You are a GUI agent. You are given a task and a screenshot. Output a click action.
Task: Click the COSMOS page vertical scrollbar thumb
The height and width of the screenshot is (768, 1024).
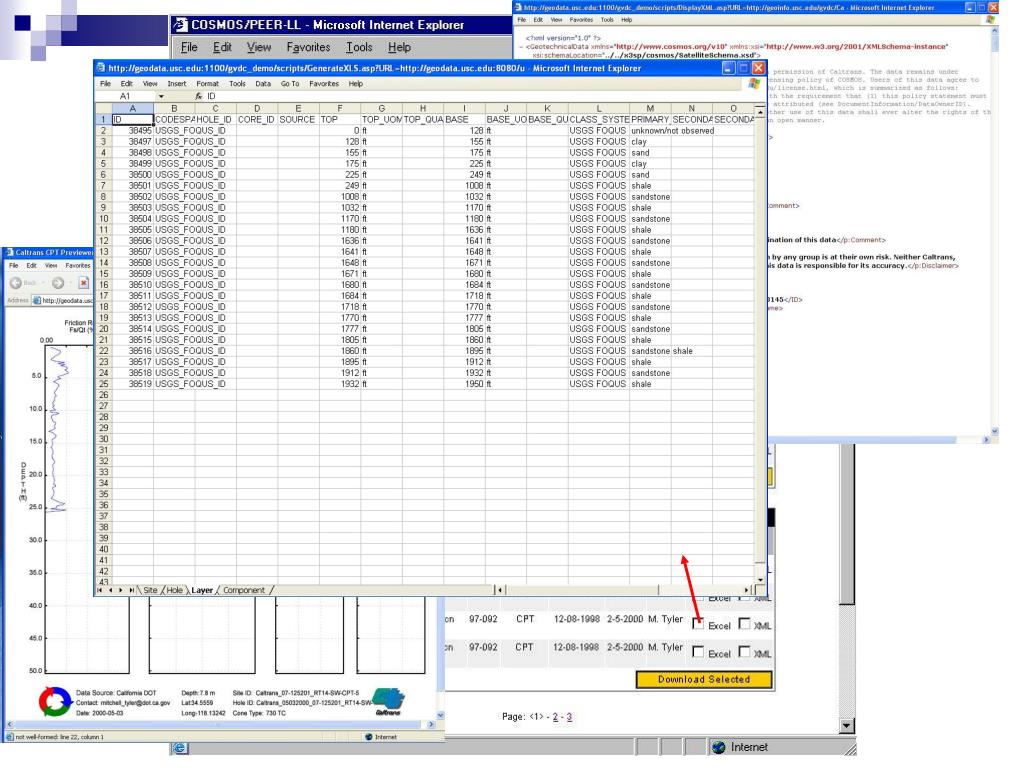click(x=847, y=523)
